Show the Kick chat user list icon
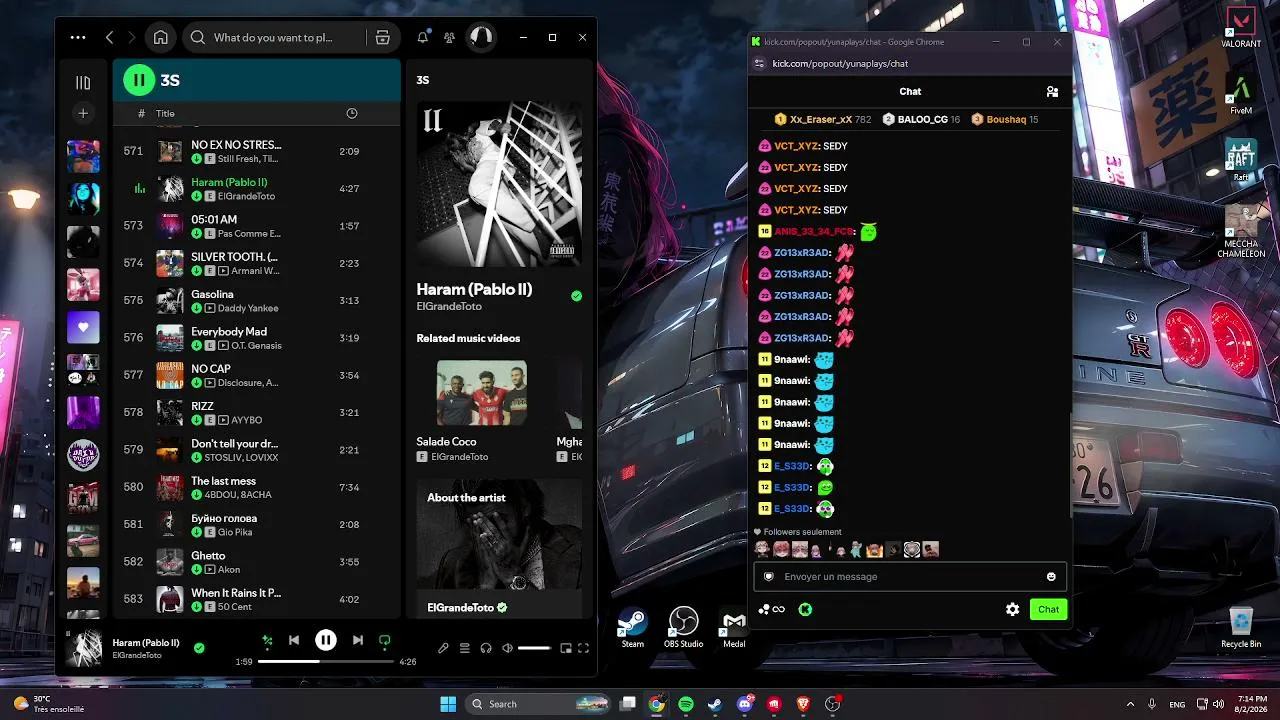Image resolution: width=1280 pixels, height=720 pixels. [1052, 91]
